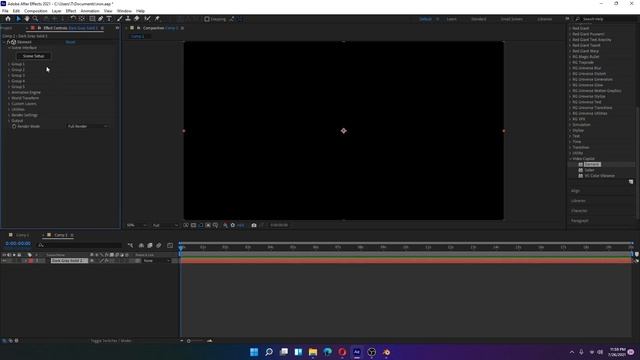Open the Align panel
Screen dimensions: 640x360
[576, 191]
